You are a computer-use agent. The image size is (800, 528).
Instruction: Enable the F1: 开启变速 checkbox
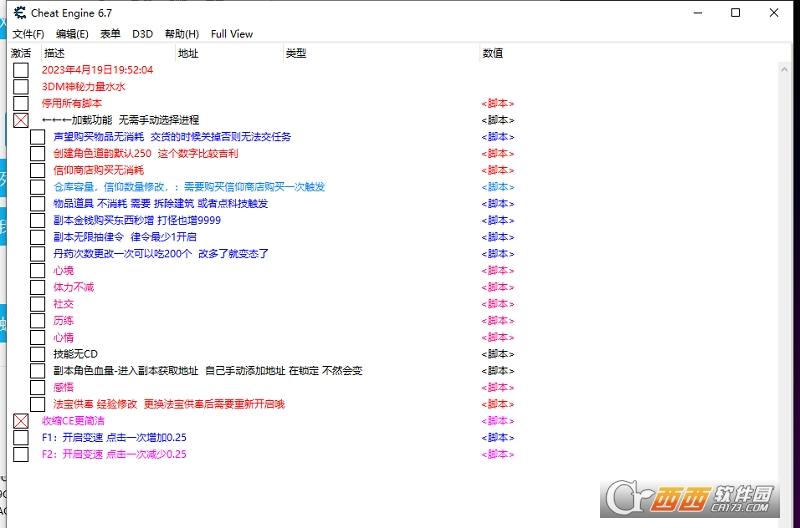[21, 438]
